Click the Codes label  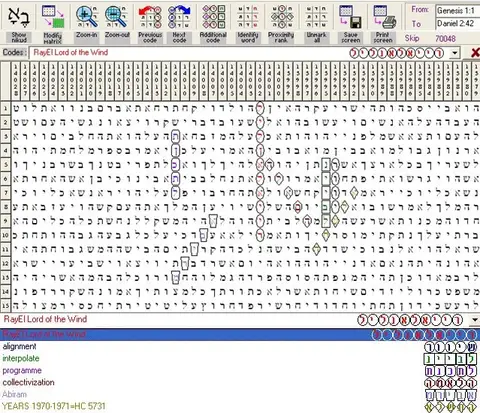click(14, 52)
